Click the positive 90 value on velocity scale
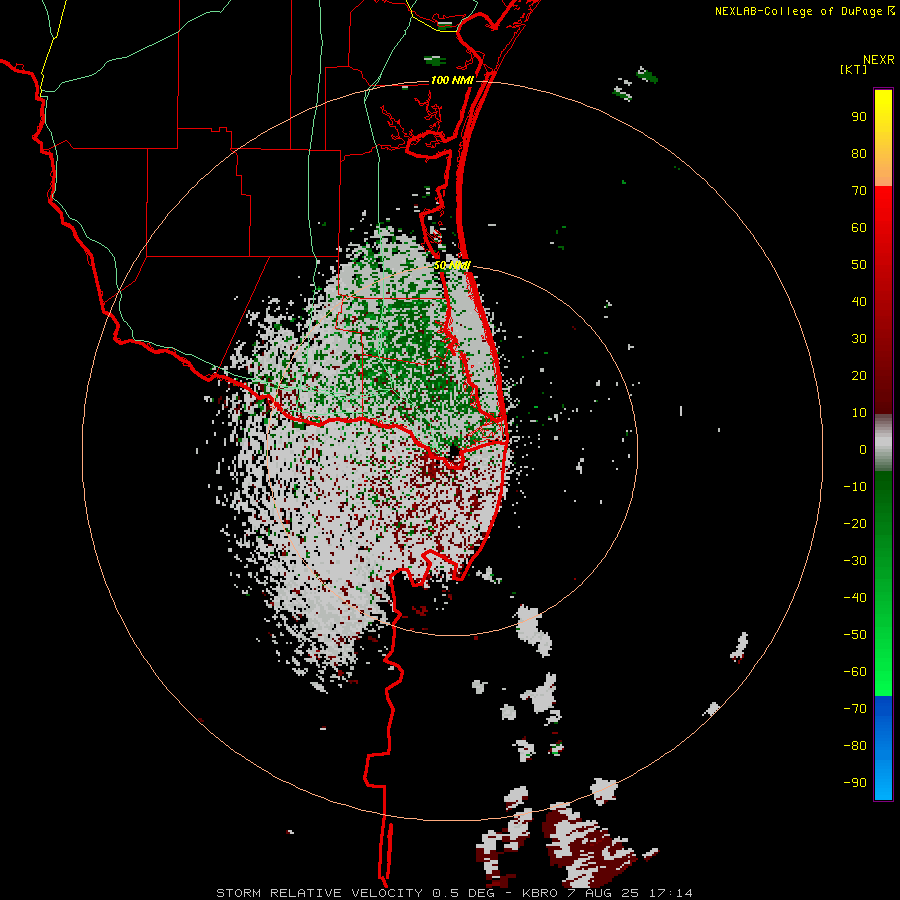This screenshot has height=900, width=900. pyautogui.click(x=859, y=117)
